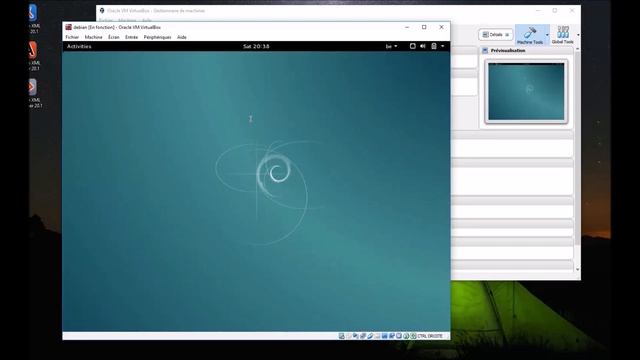The height and width of the screenshot is (360, 640).
Task: Click Activities in the GNOME top bar
Action: pyautogui.click(x=79, y=46)
